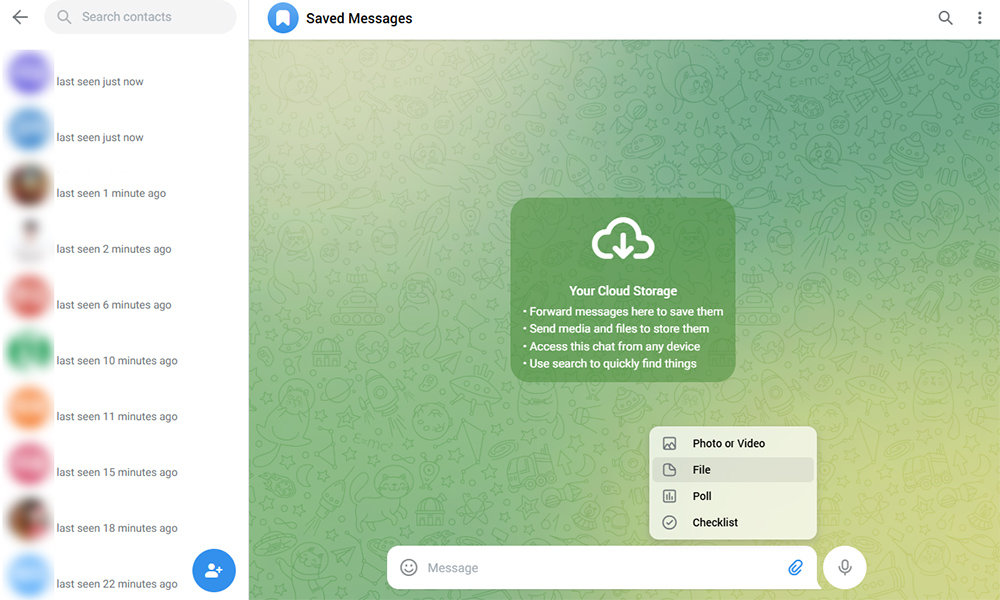The width and height of the screenshot is (1000, 600).
Task: Click the cloud download storage icon
Action: point(622,240)
